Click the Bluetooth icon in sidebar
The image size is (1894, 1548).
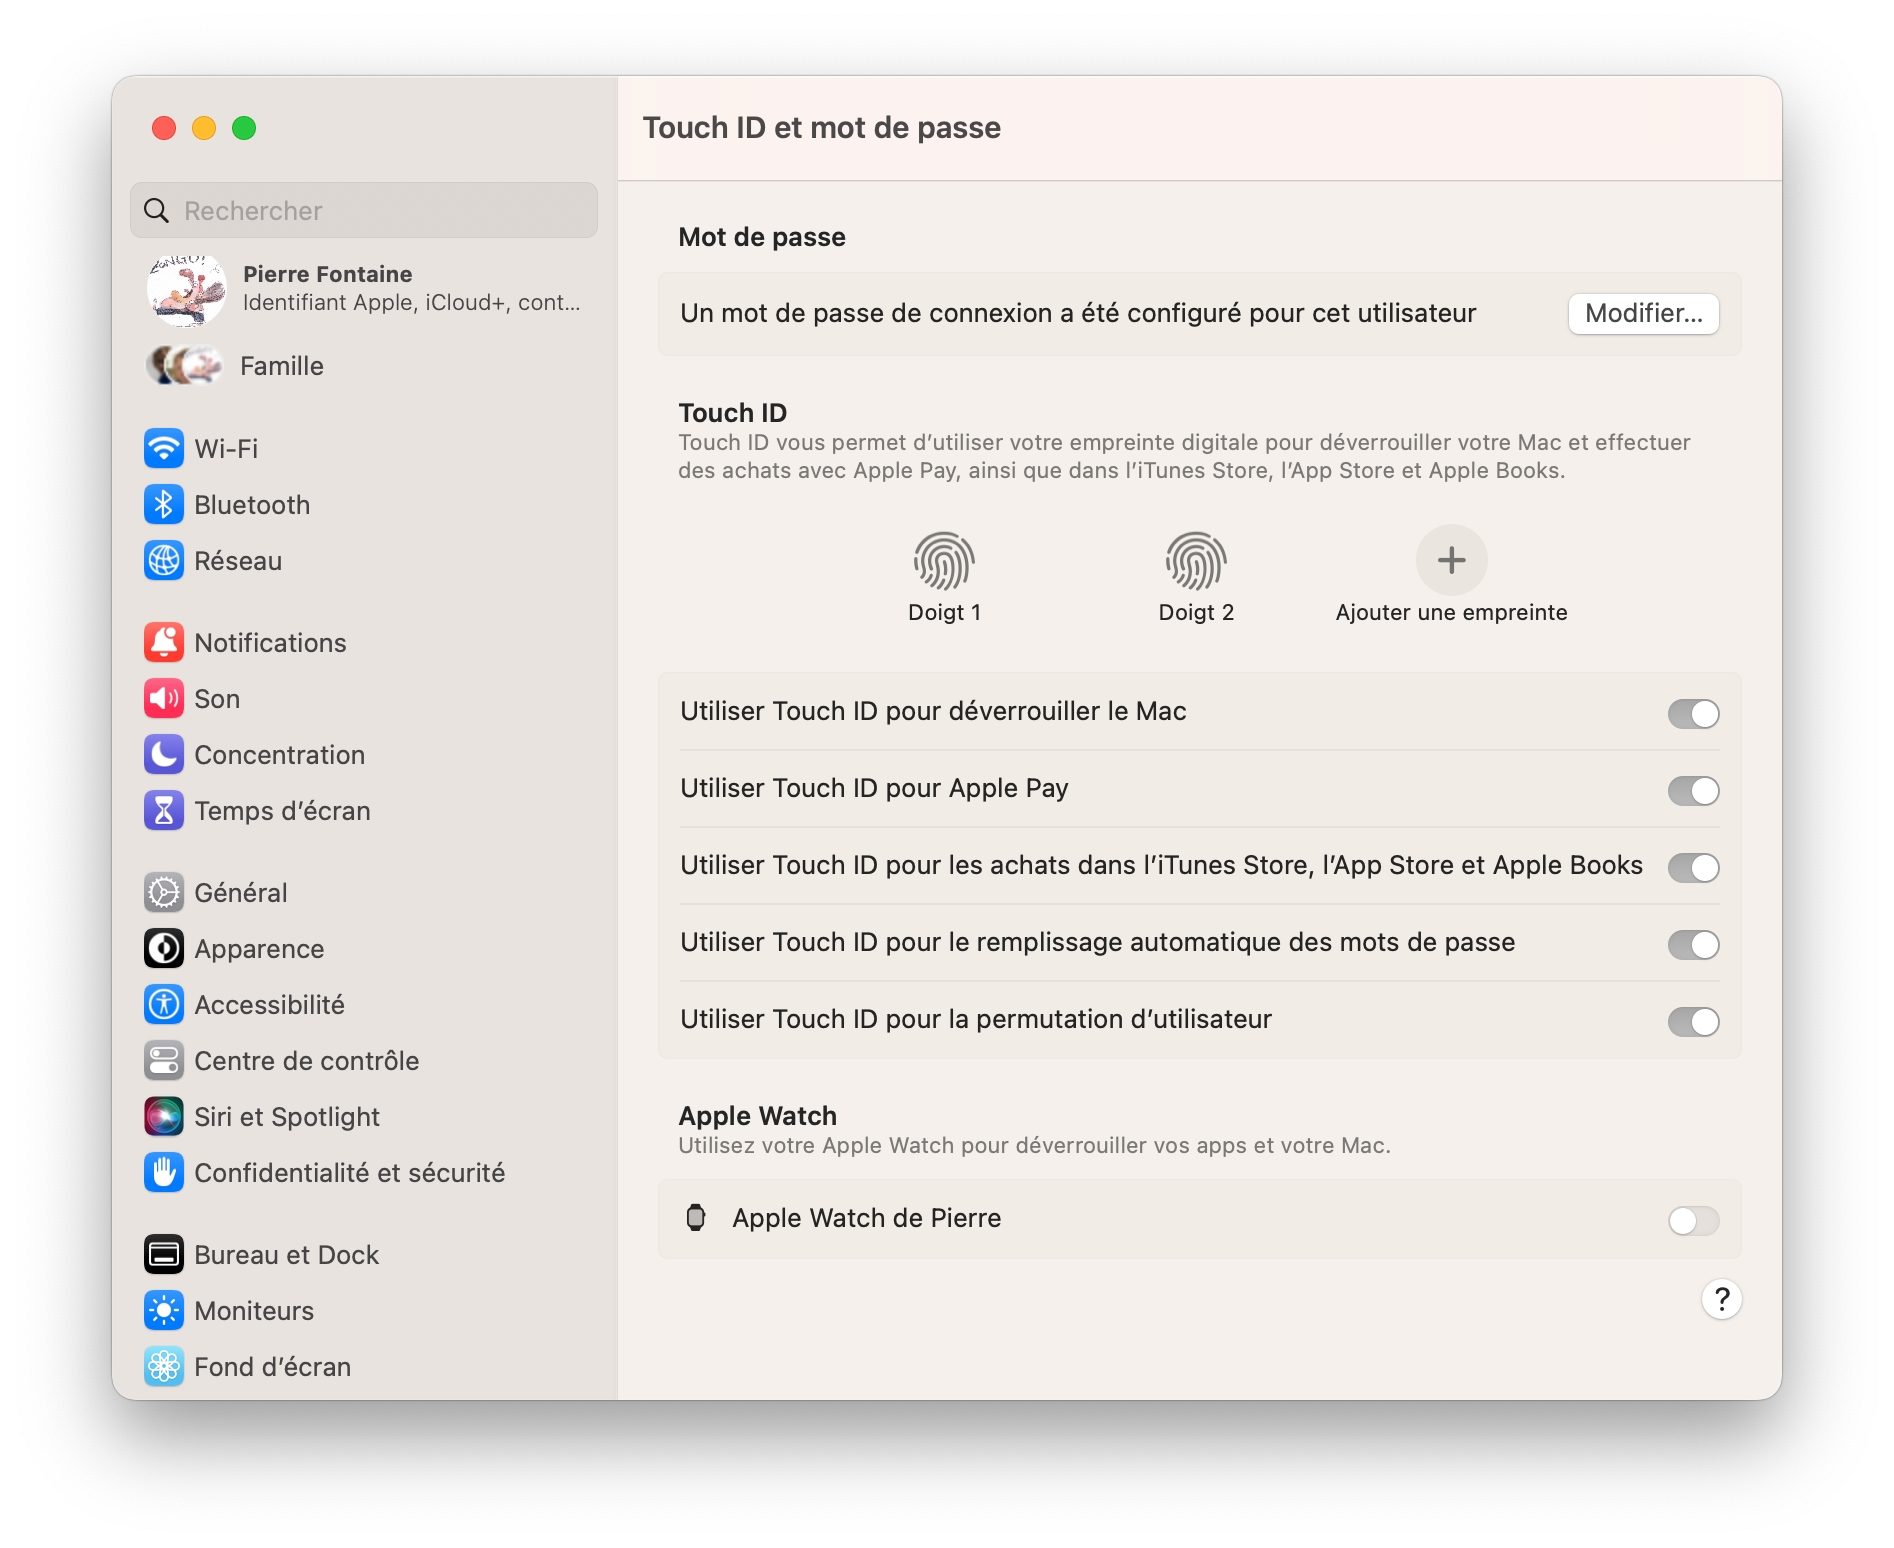164,504
